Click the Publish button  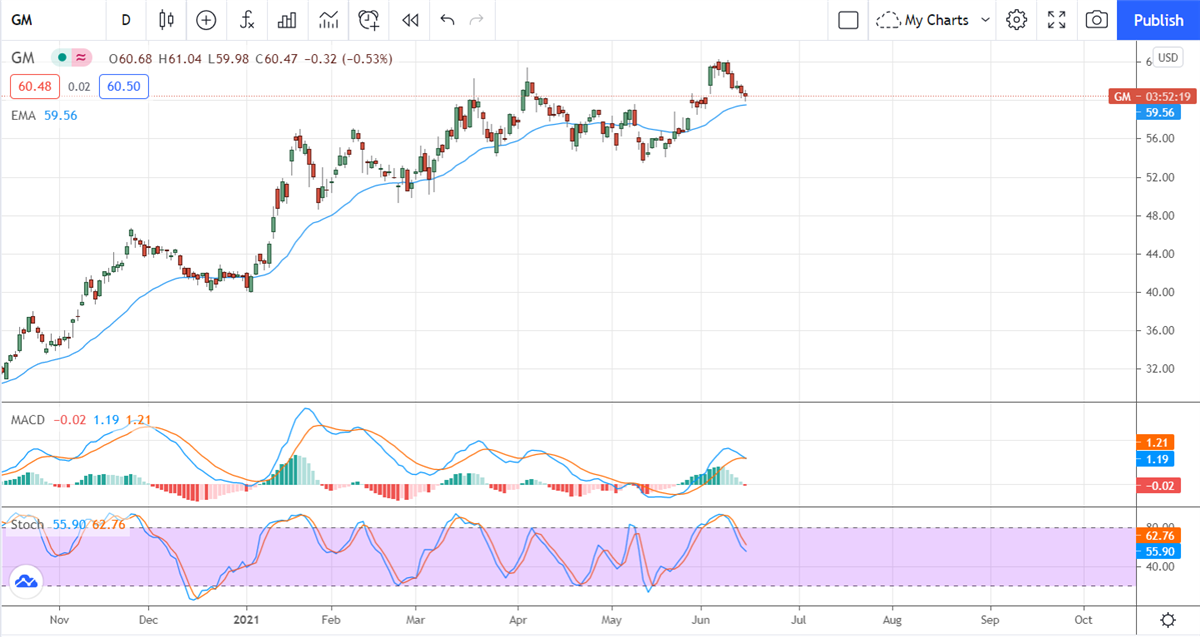(x=1158, y=20)
